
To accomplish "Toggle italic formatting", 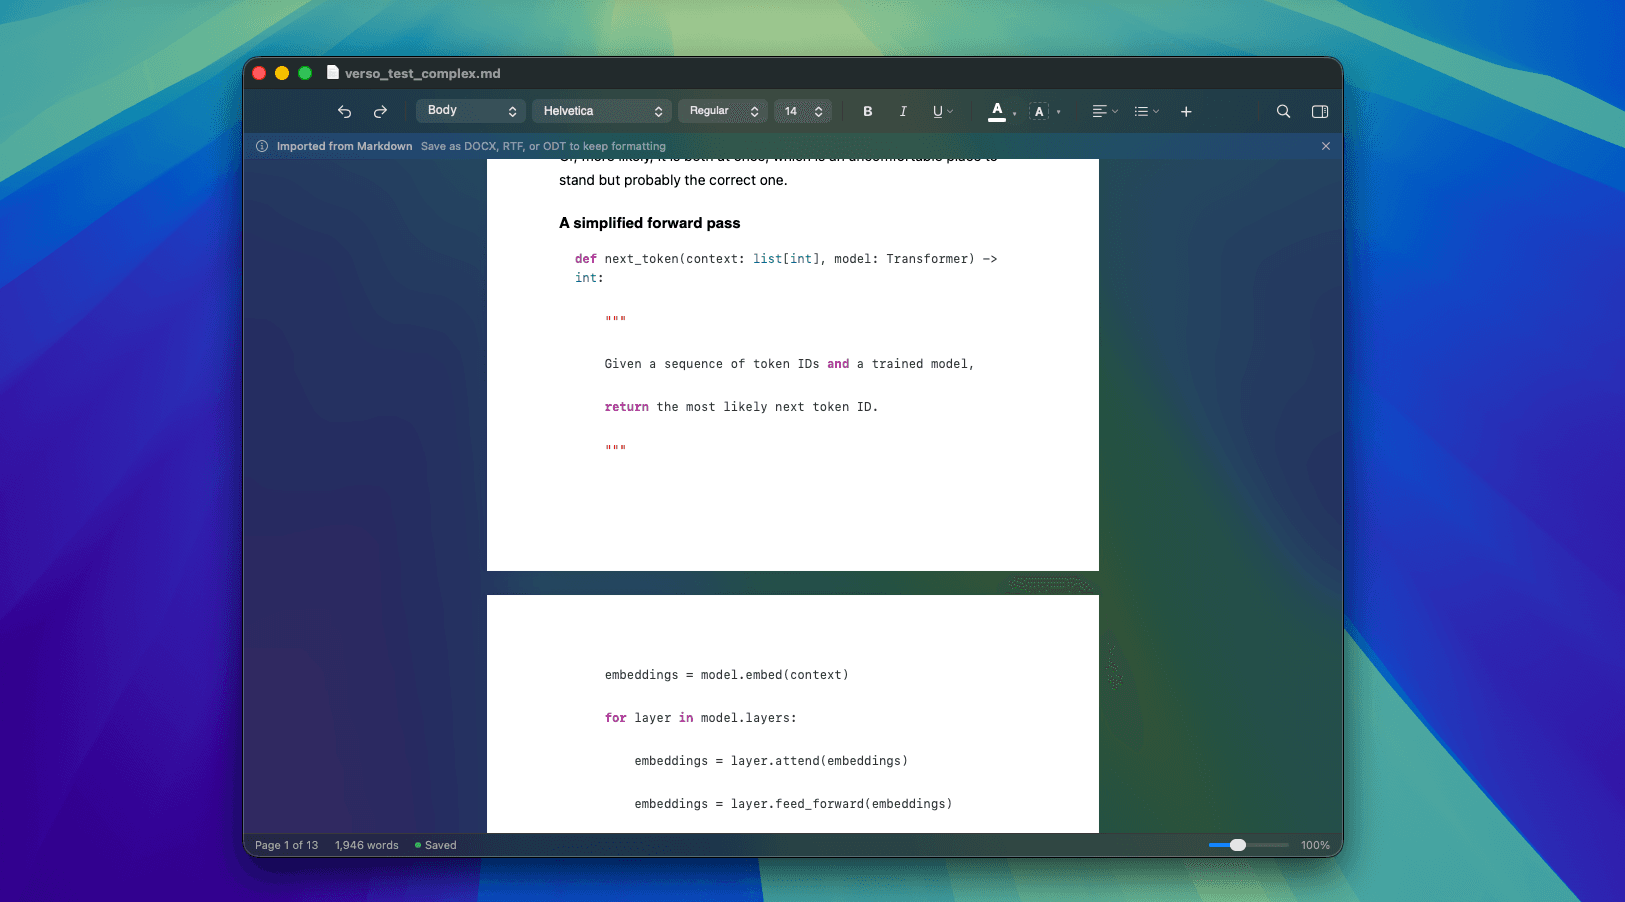I will tap(902, 111).
